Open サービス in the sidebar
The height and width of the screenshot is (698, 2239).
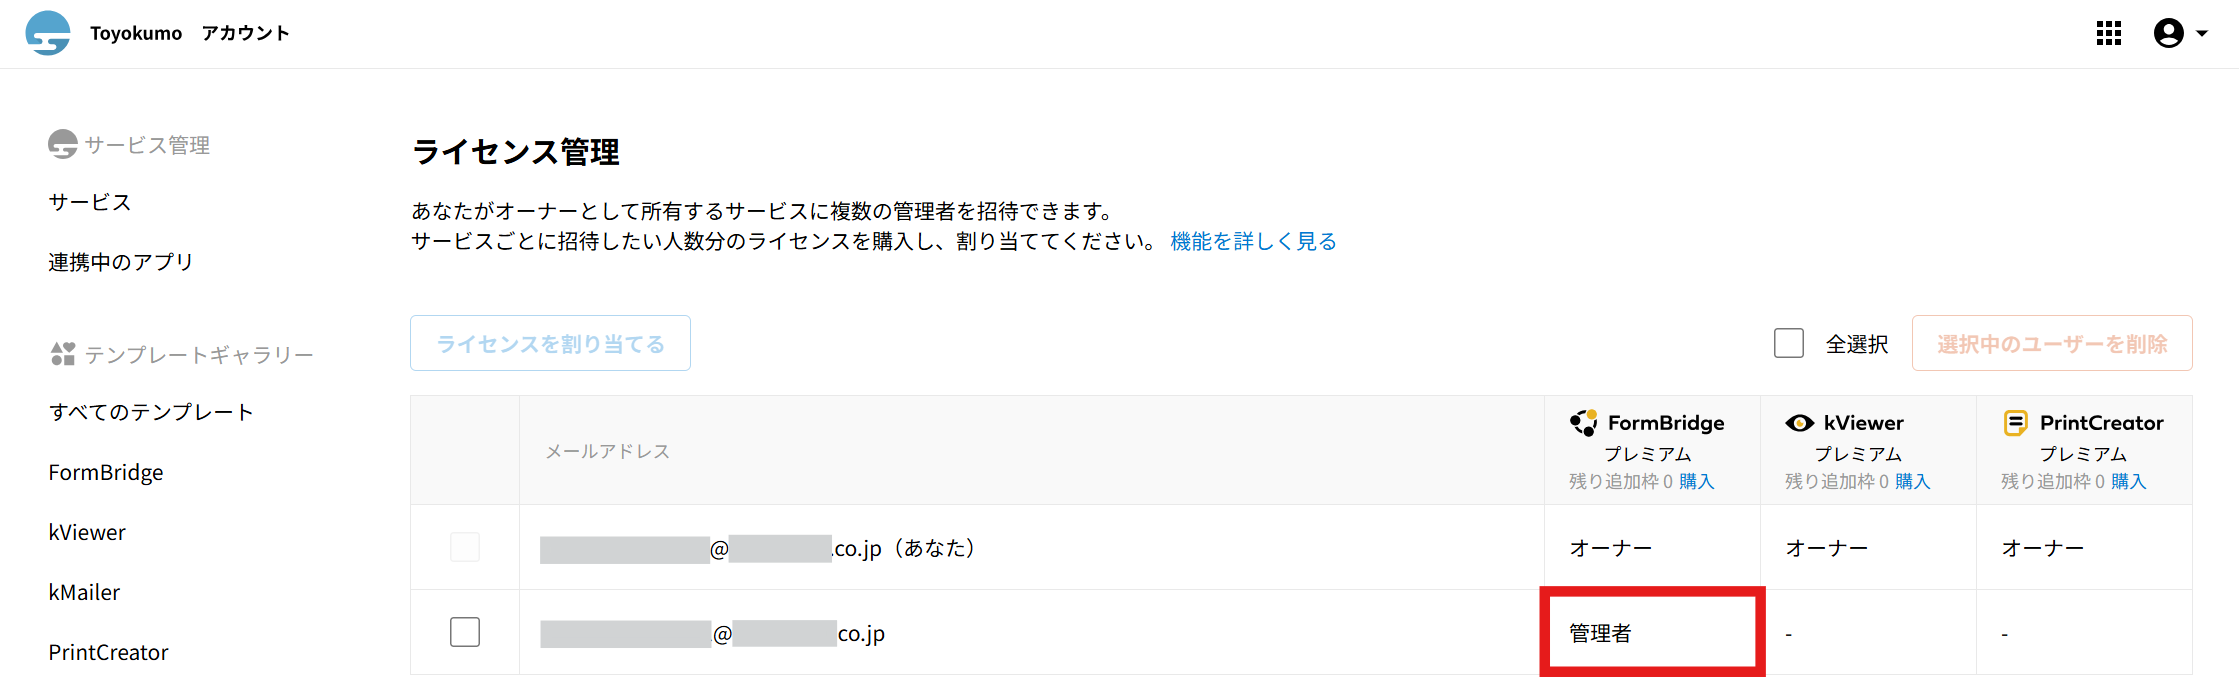(x=90, y=202)
